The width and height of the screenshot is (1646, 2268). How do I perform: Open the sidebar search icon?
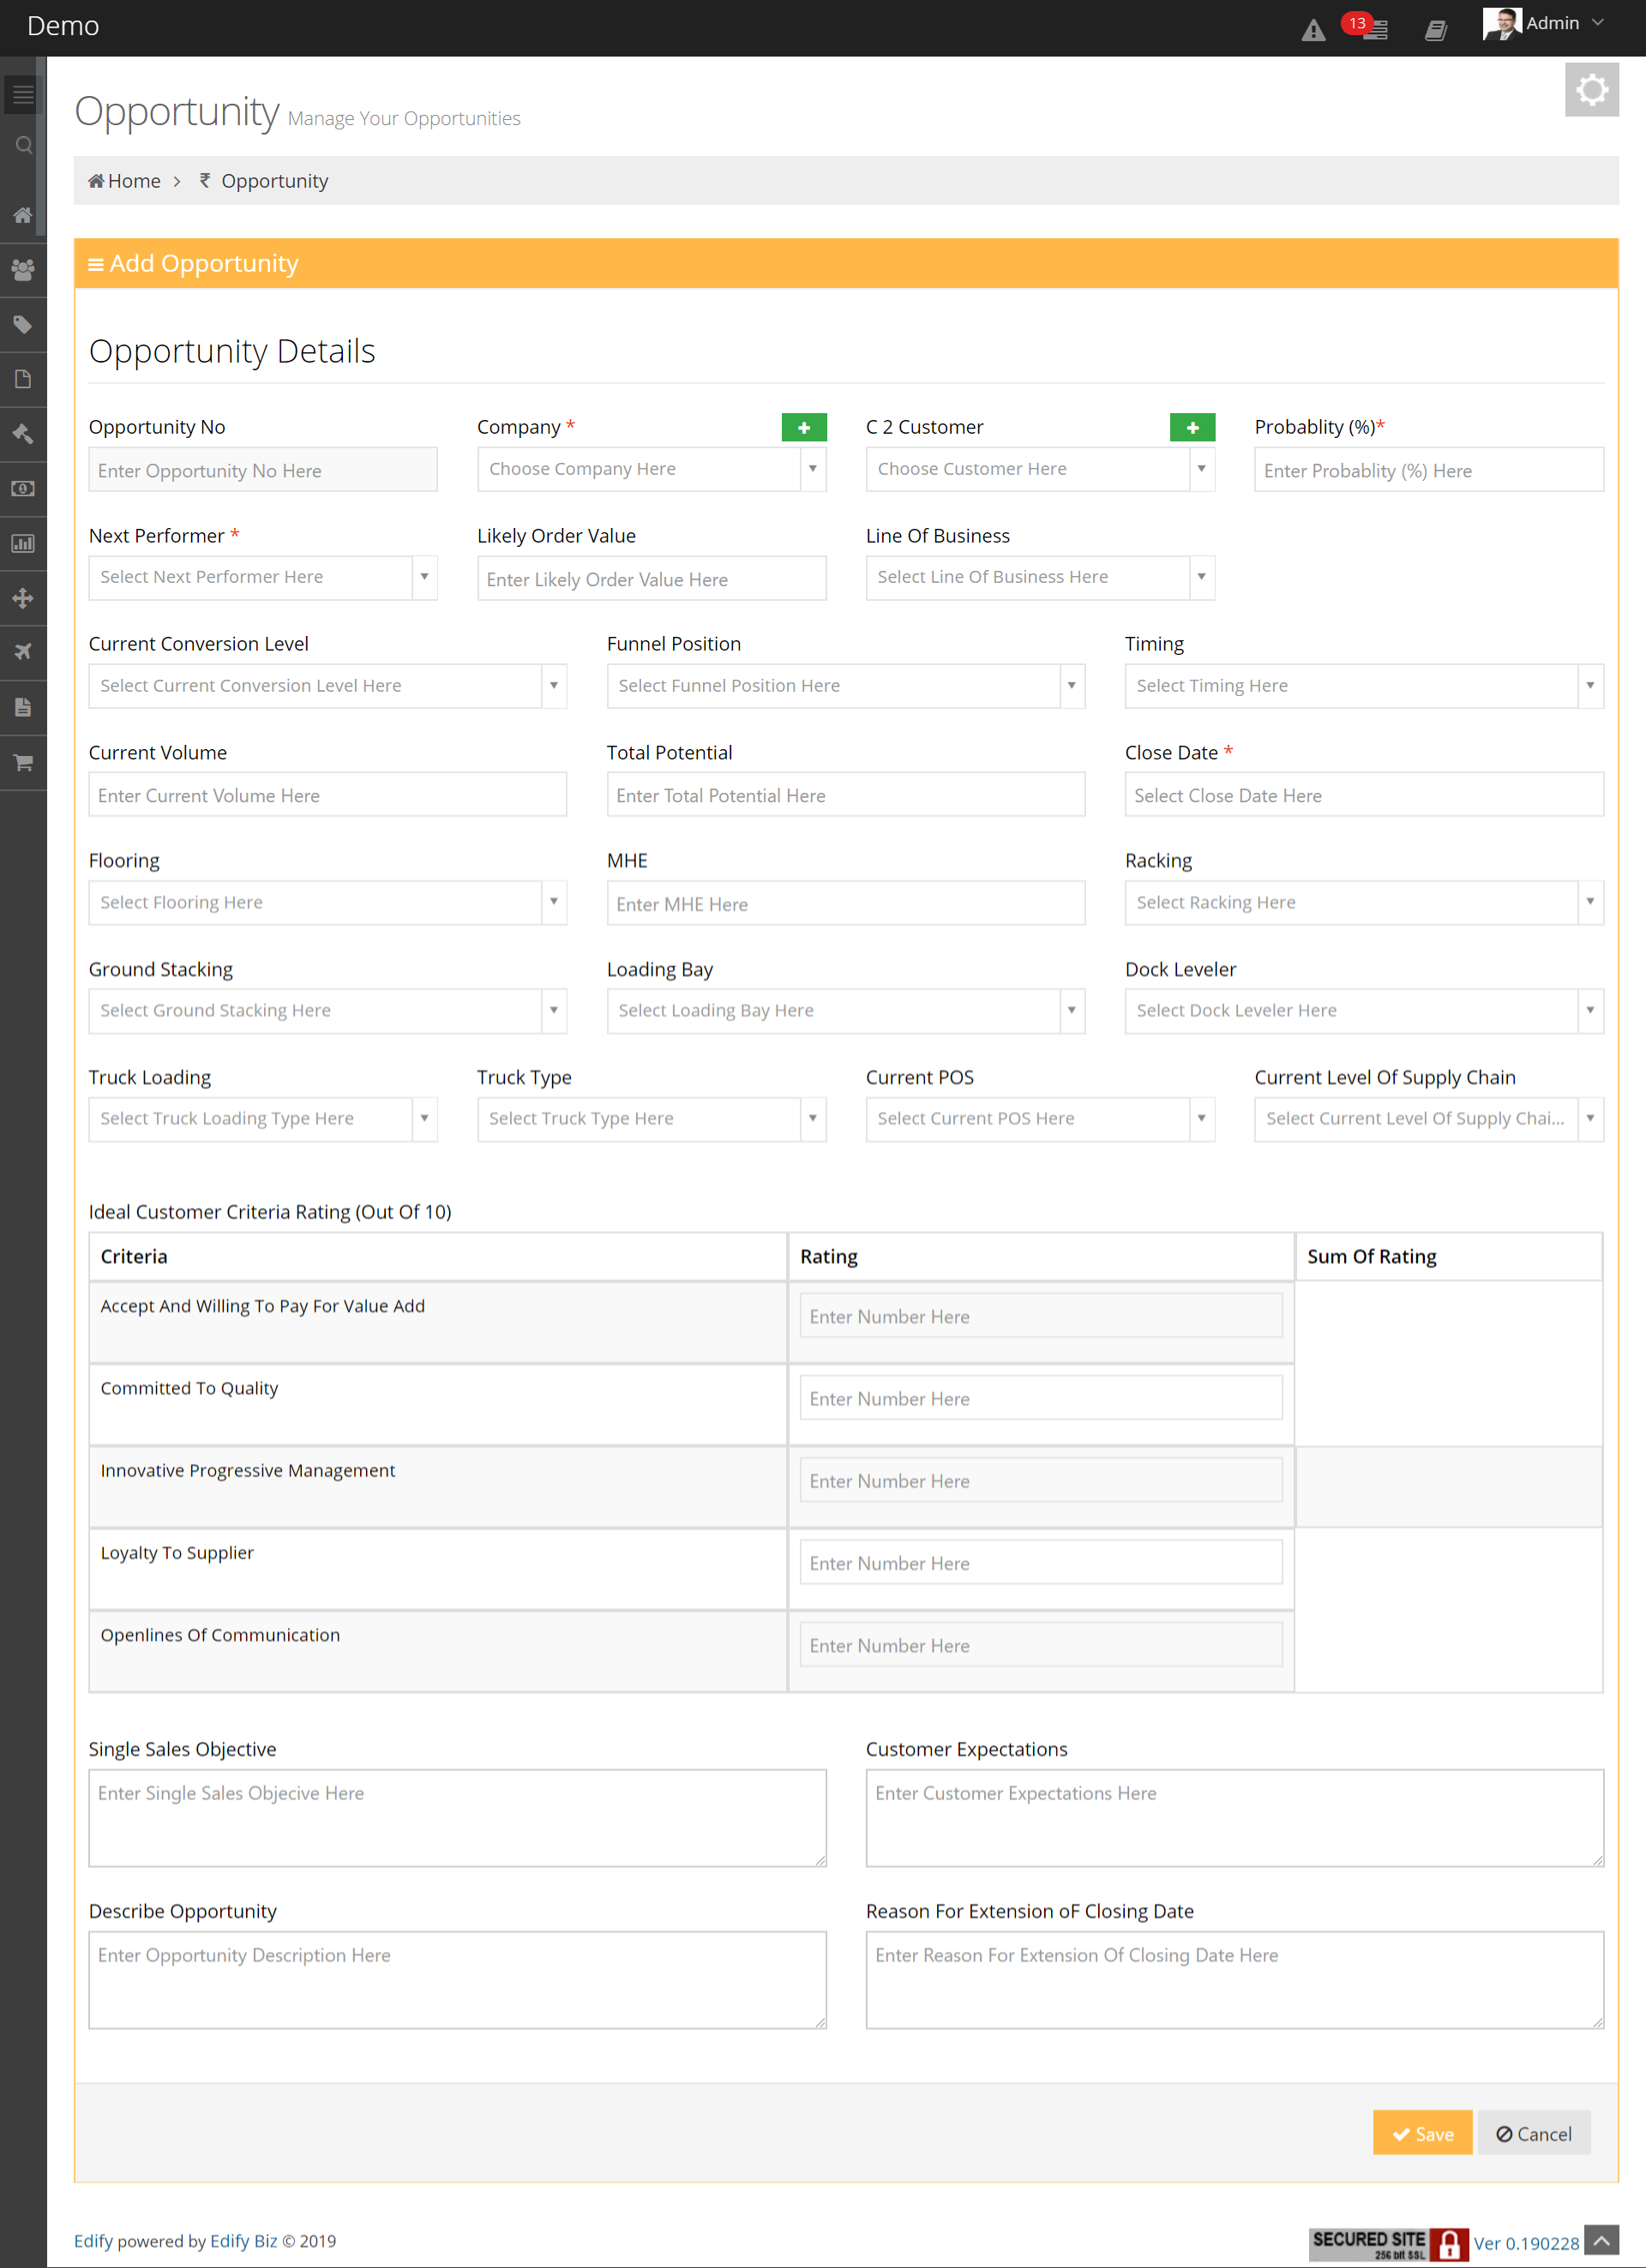(23, 146)
